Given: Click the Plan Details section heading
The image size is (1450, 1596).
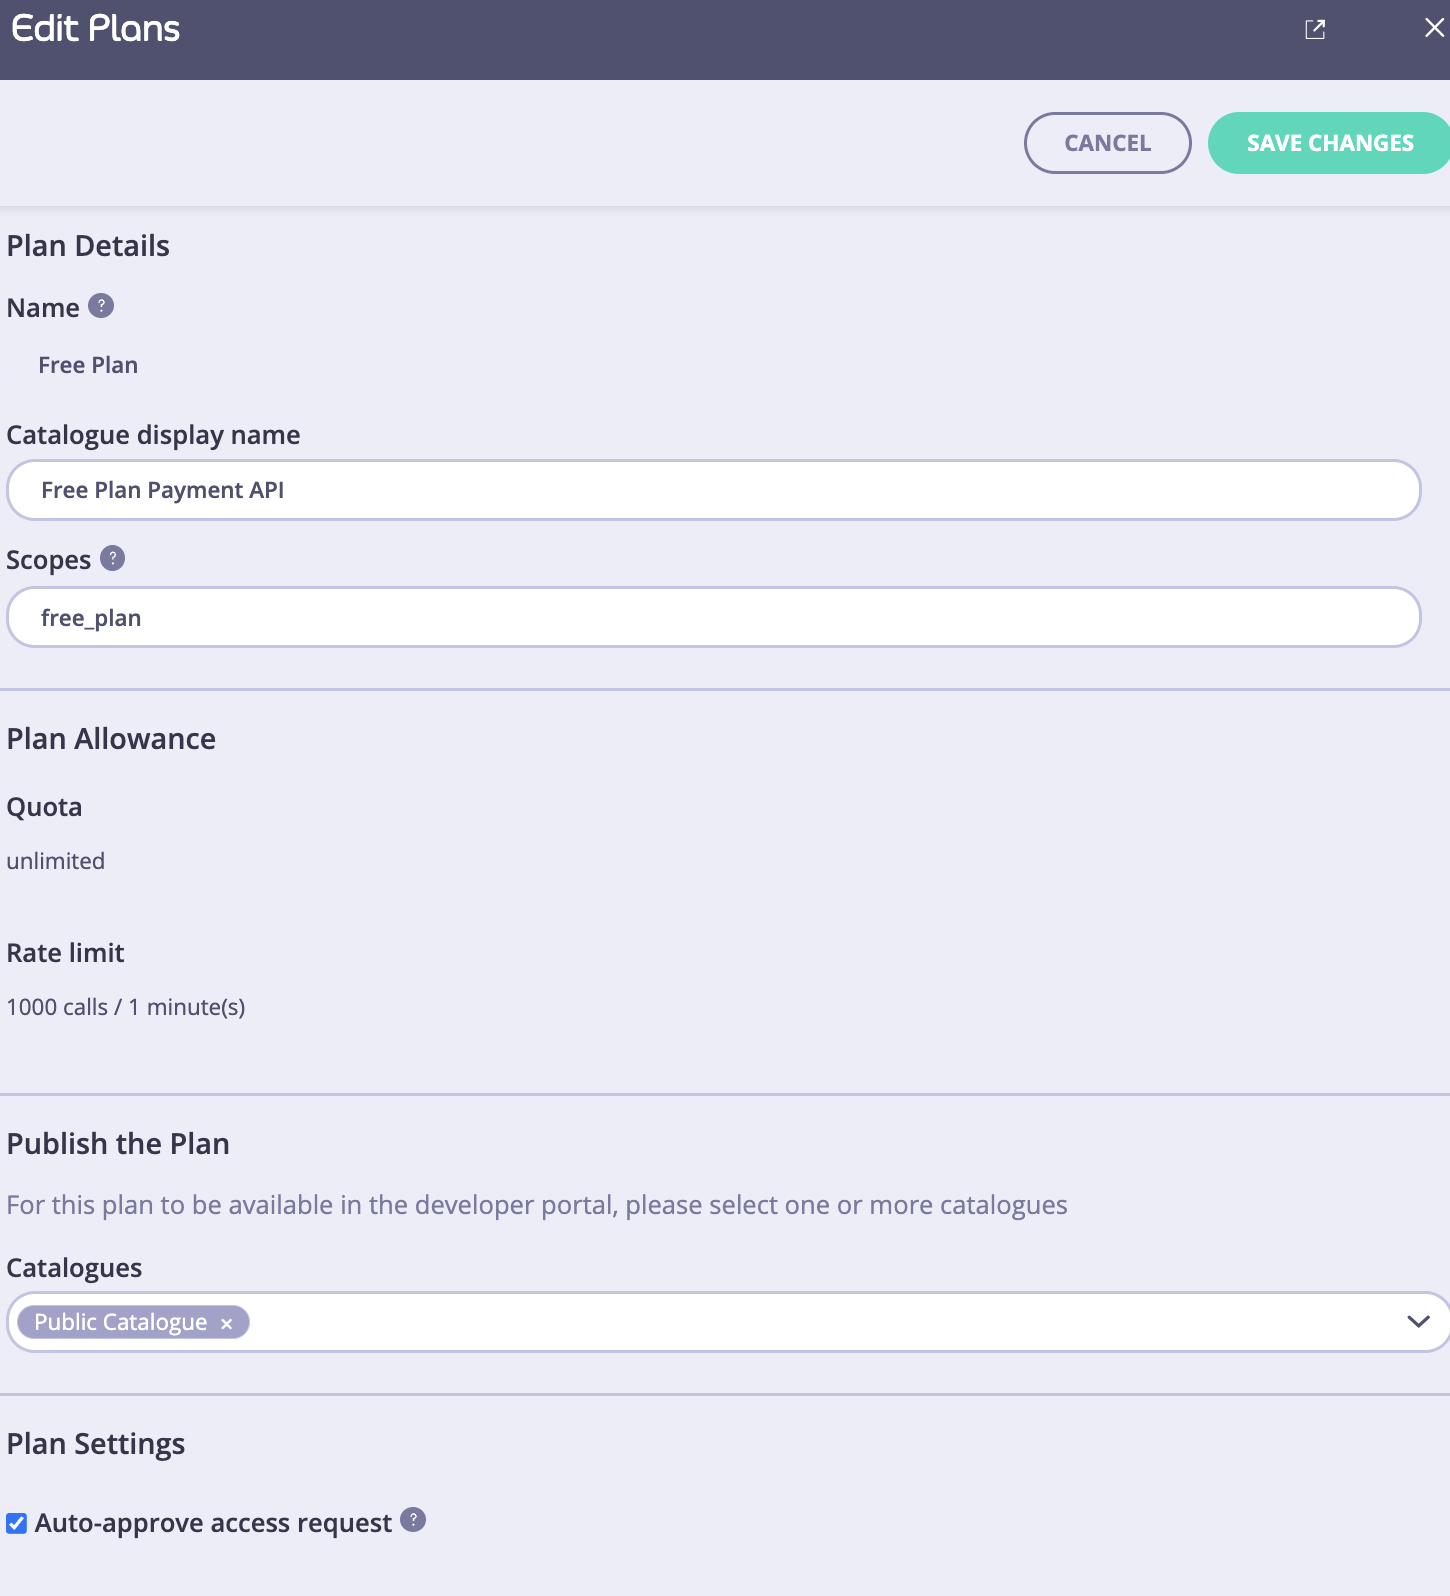Looking at the screenshot, I should 88,246.
